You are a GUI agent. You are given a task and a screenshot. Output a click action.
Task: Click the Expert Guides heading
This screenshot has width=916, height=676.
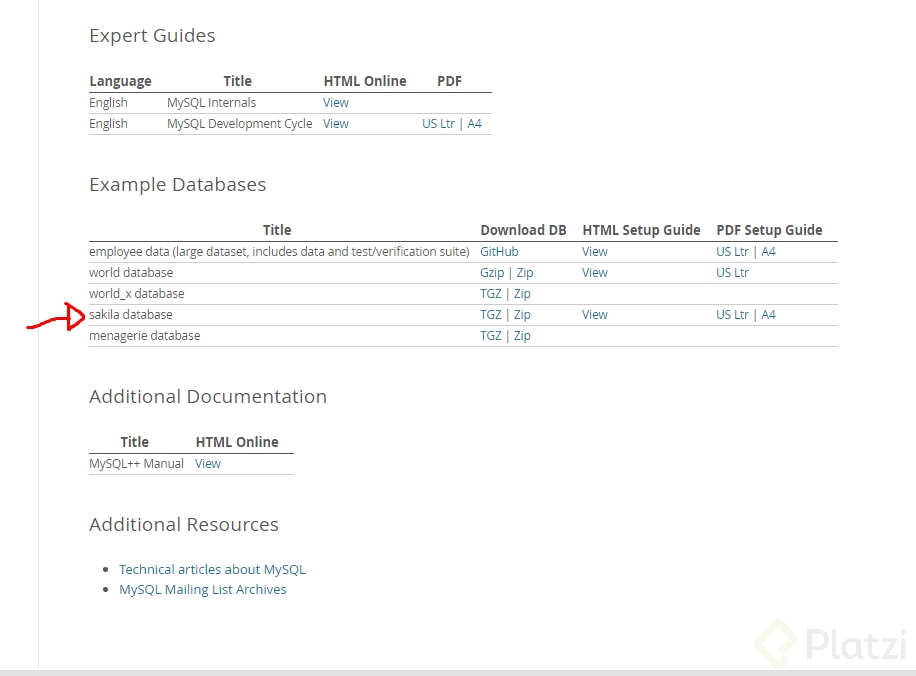click(152, 36)
